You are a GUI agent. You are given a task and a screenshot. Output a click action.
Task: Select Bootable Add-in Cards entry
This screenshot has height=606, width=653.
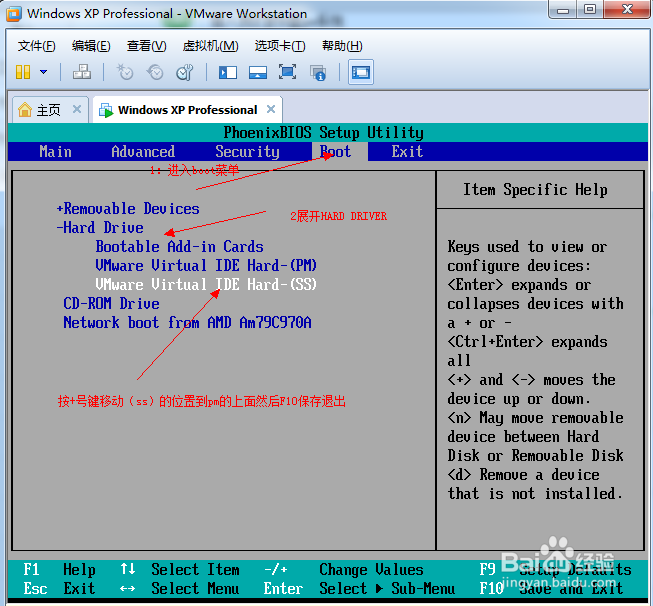[179, 247]
